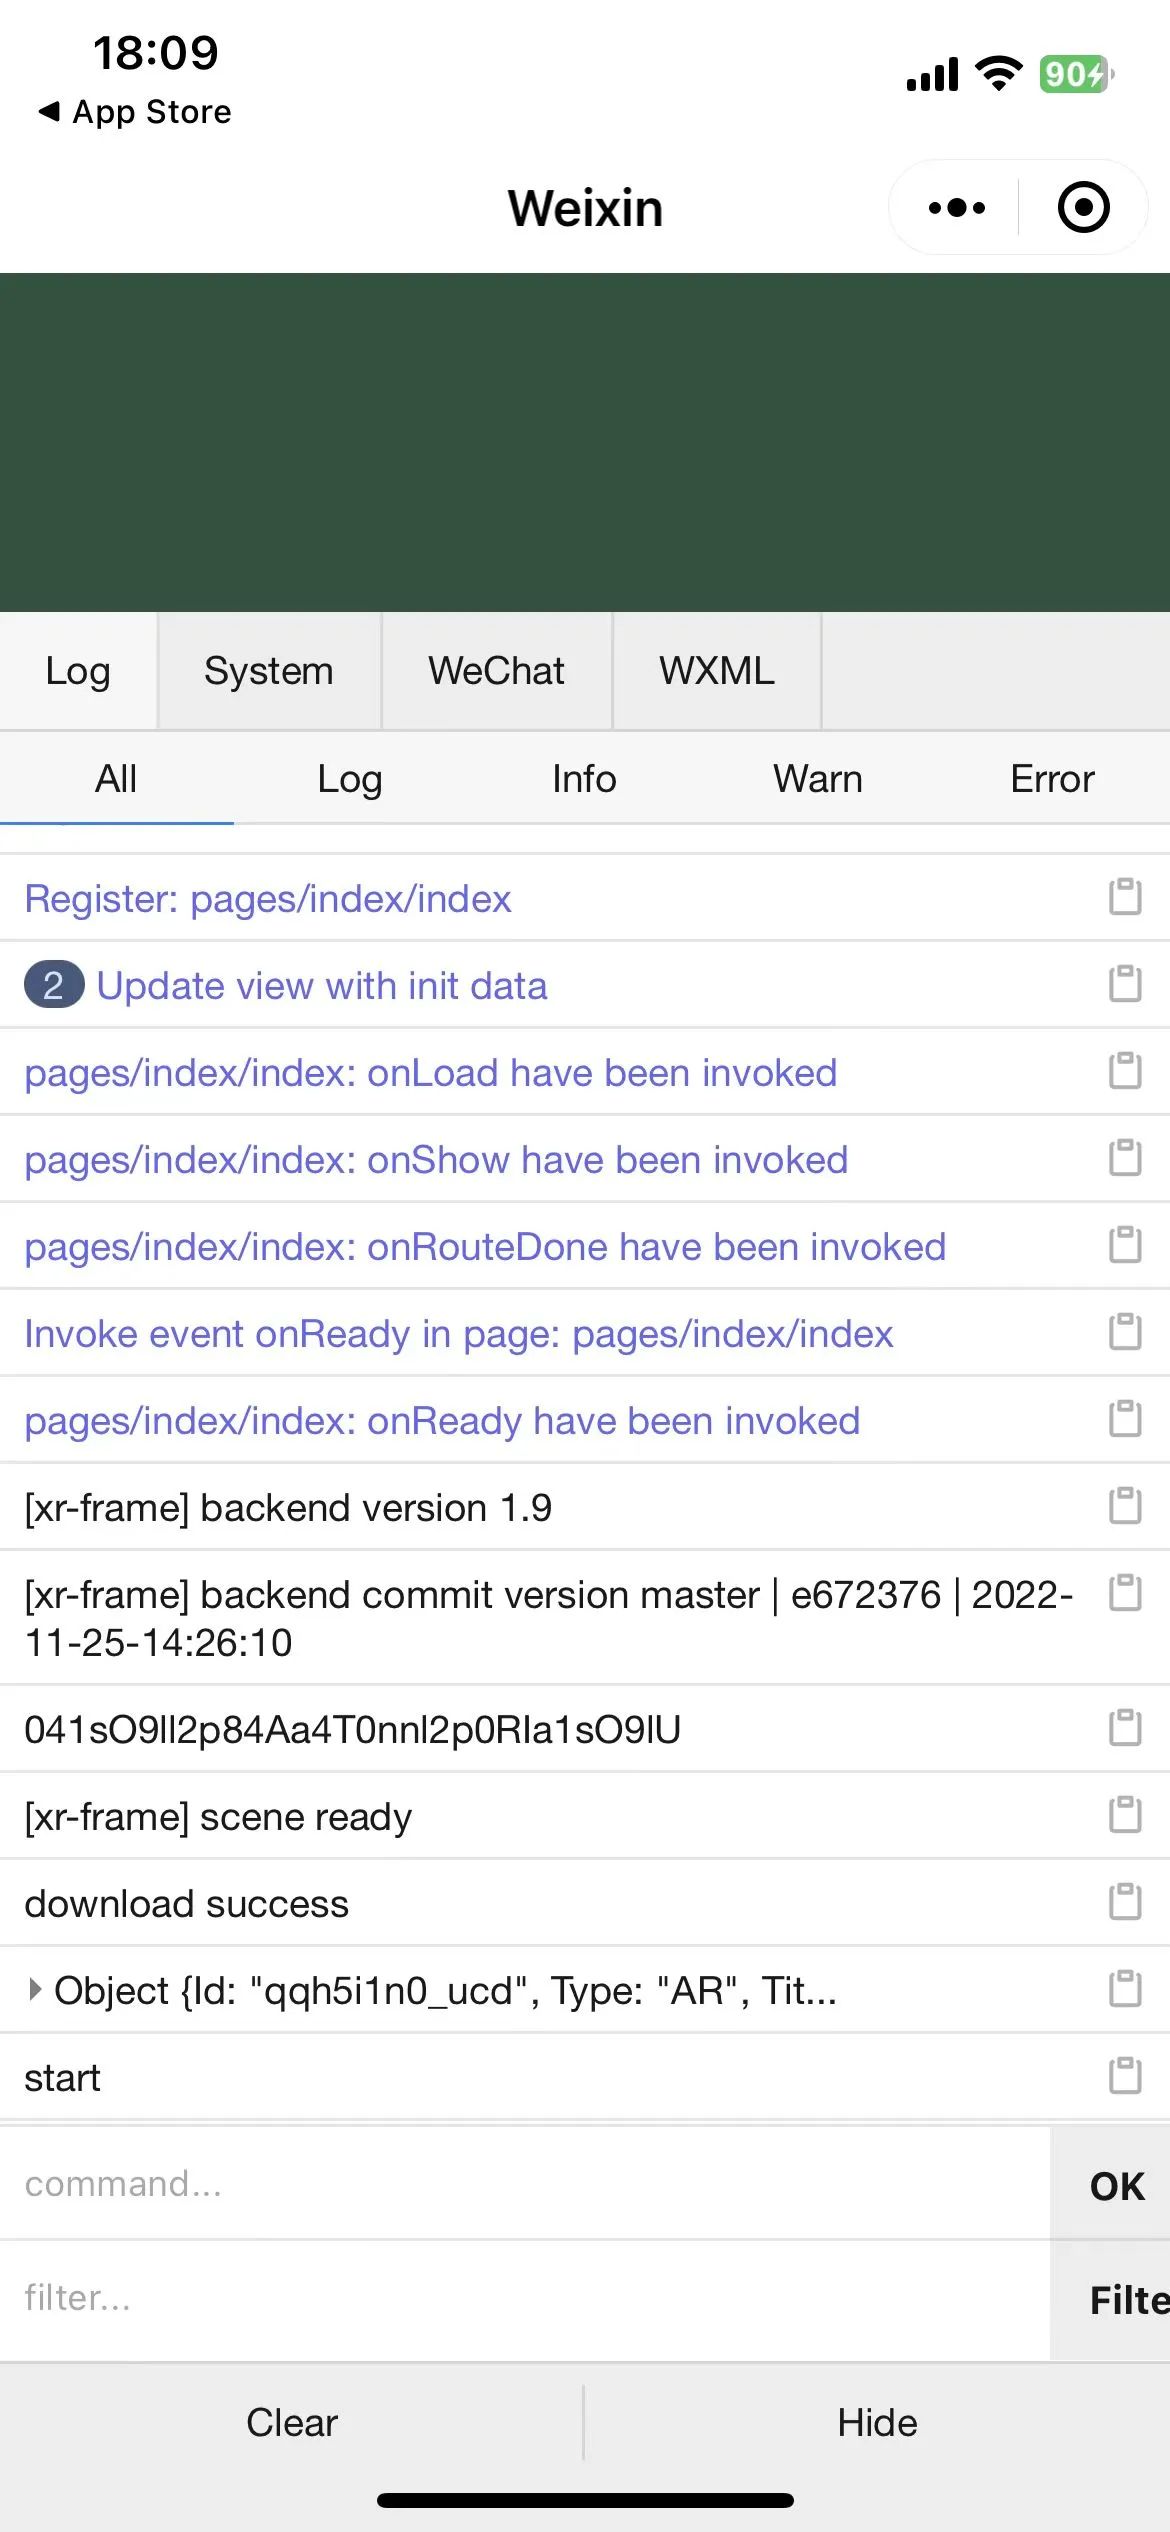Copy the 'Register: pages/index/index' log entry
1170x2532 pixels.
[1125, 897]
